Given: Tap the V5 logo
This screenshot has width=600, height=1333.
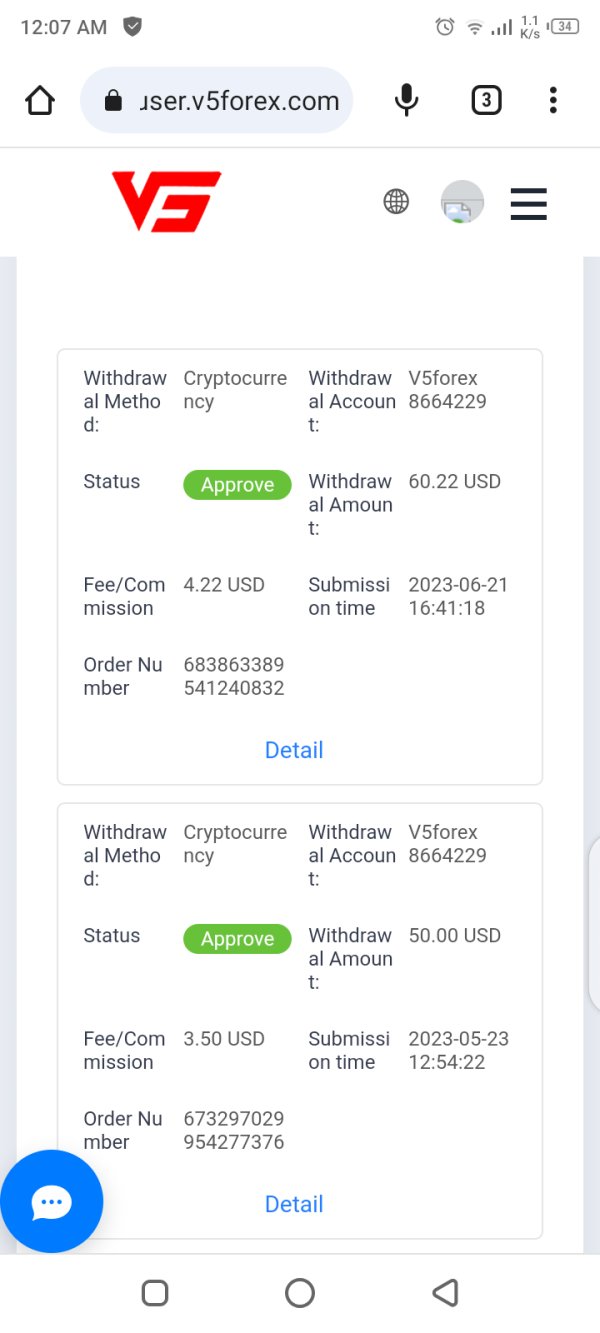Looking at the screenshot, I should 166,202.
